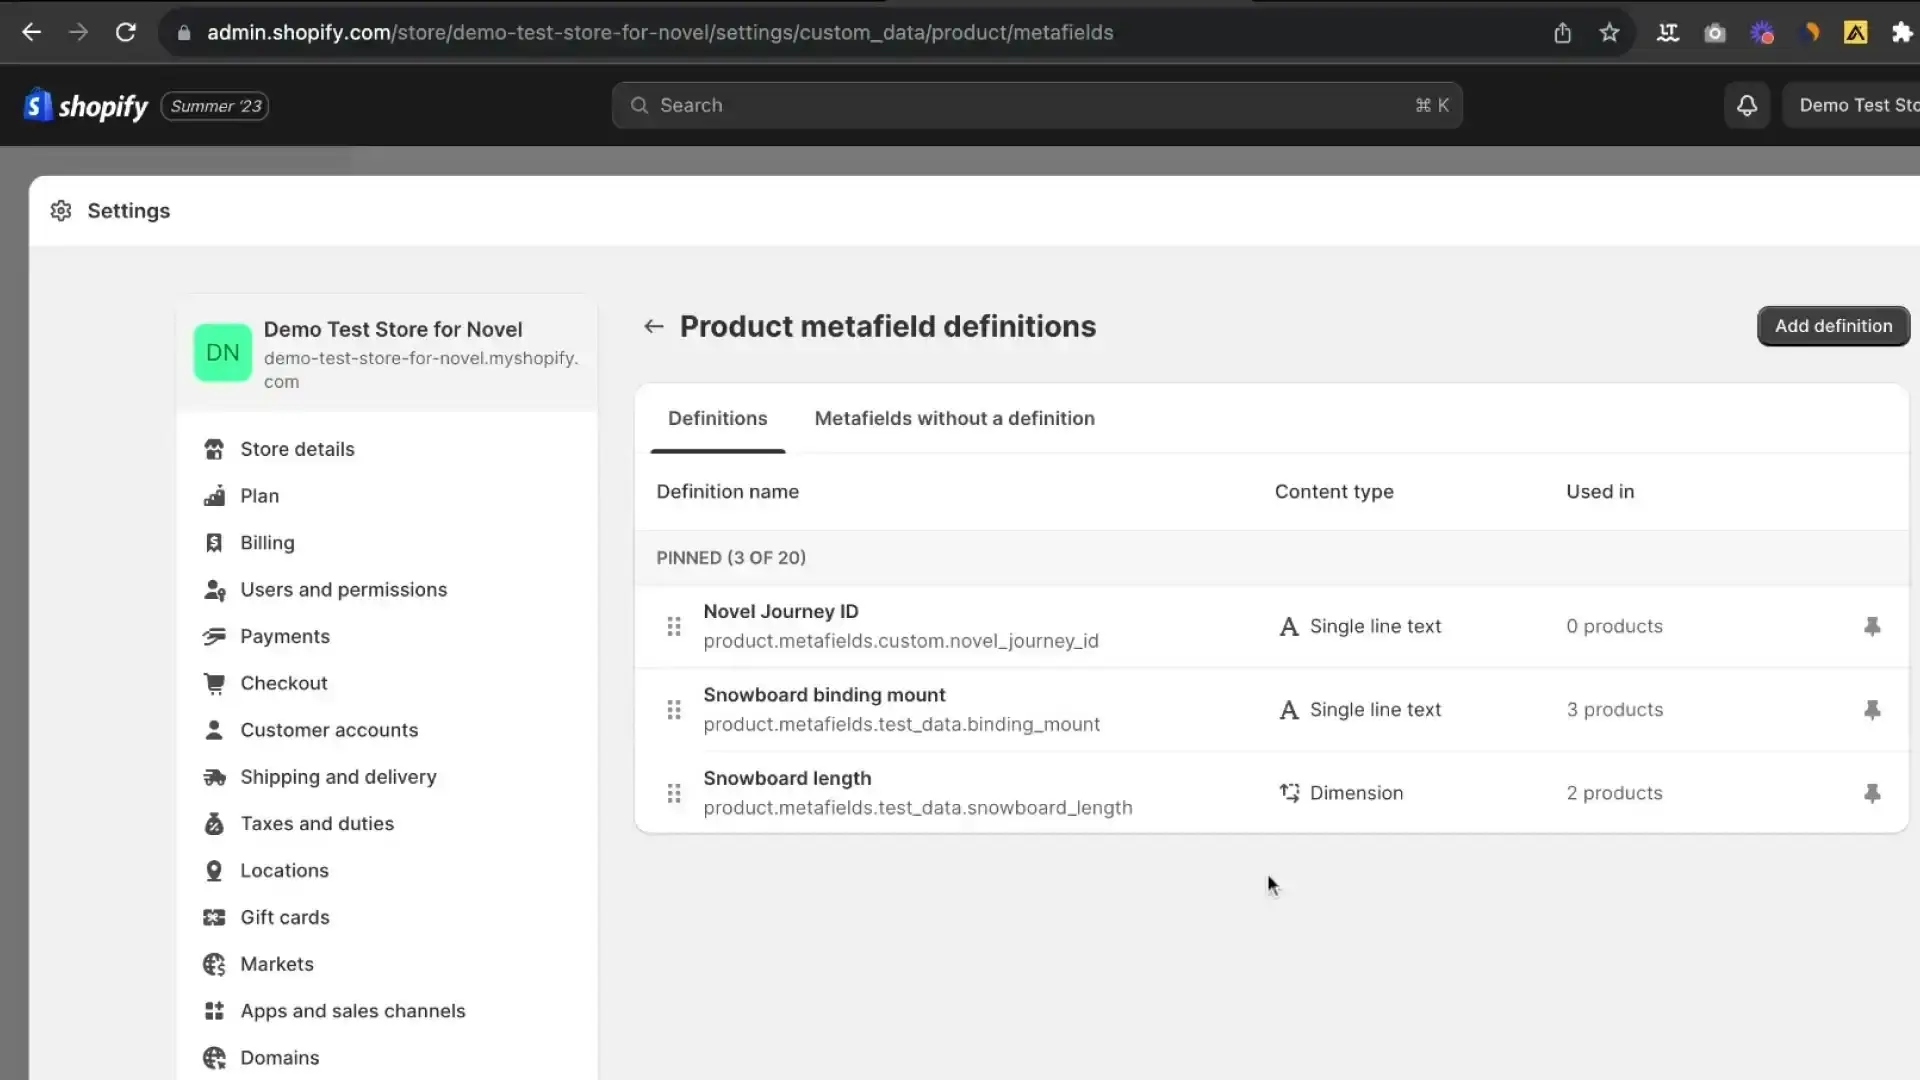
Task: Click Add definition button
Action: (x=1832, y=327)
